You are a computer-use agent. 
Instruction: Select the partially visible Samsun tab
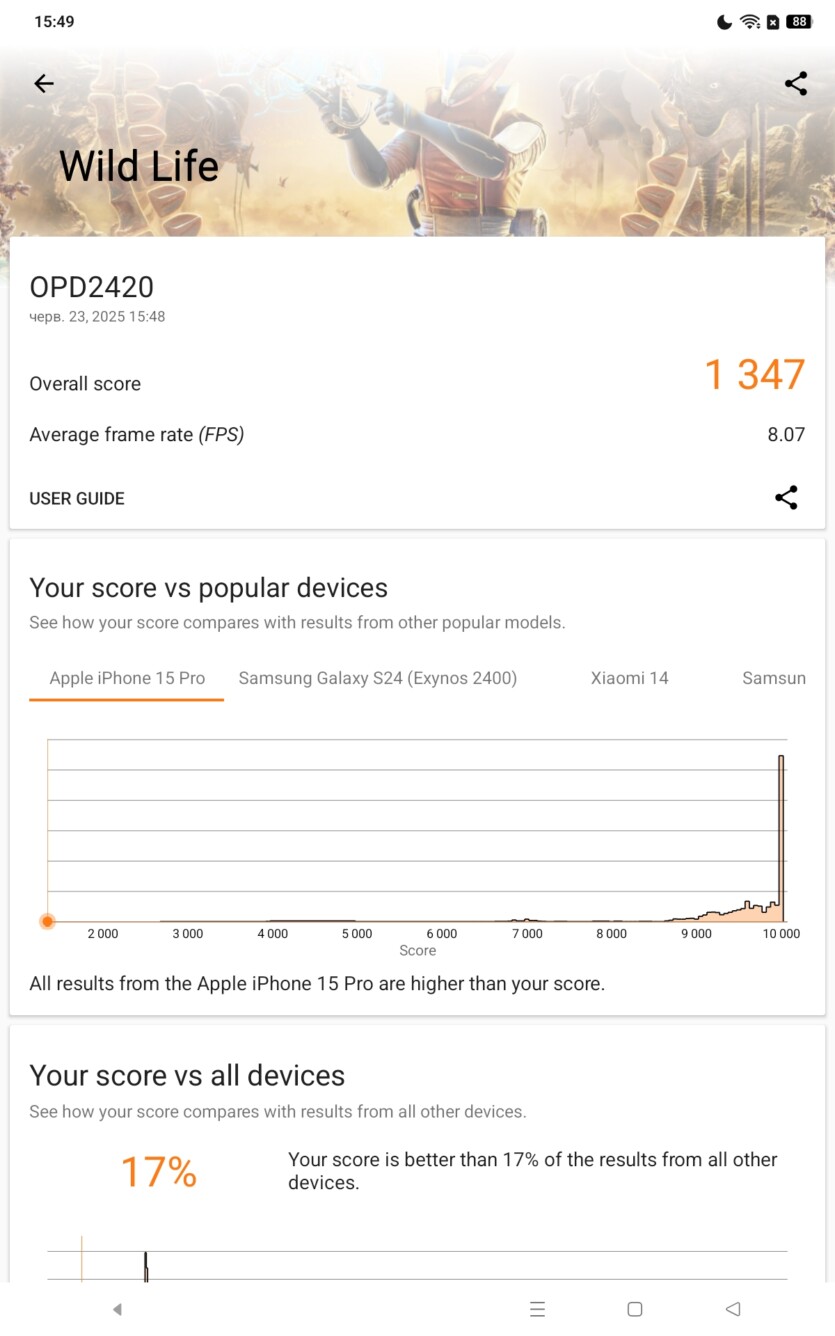[x=774, y=678]
